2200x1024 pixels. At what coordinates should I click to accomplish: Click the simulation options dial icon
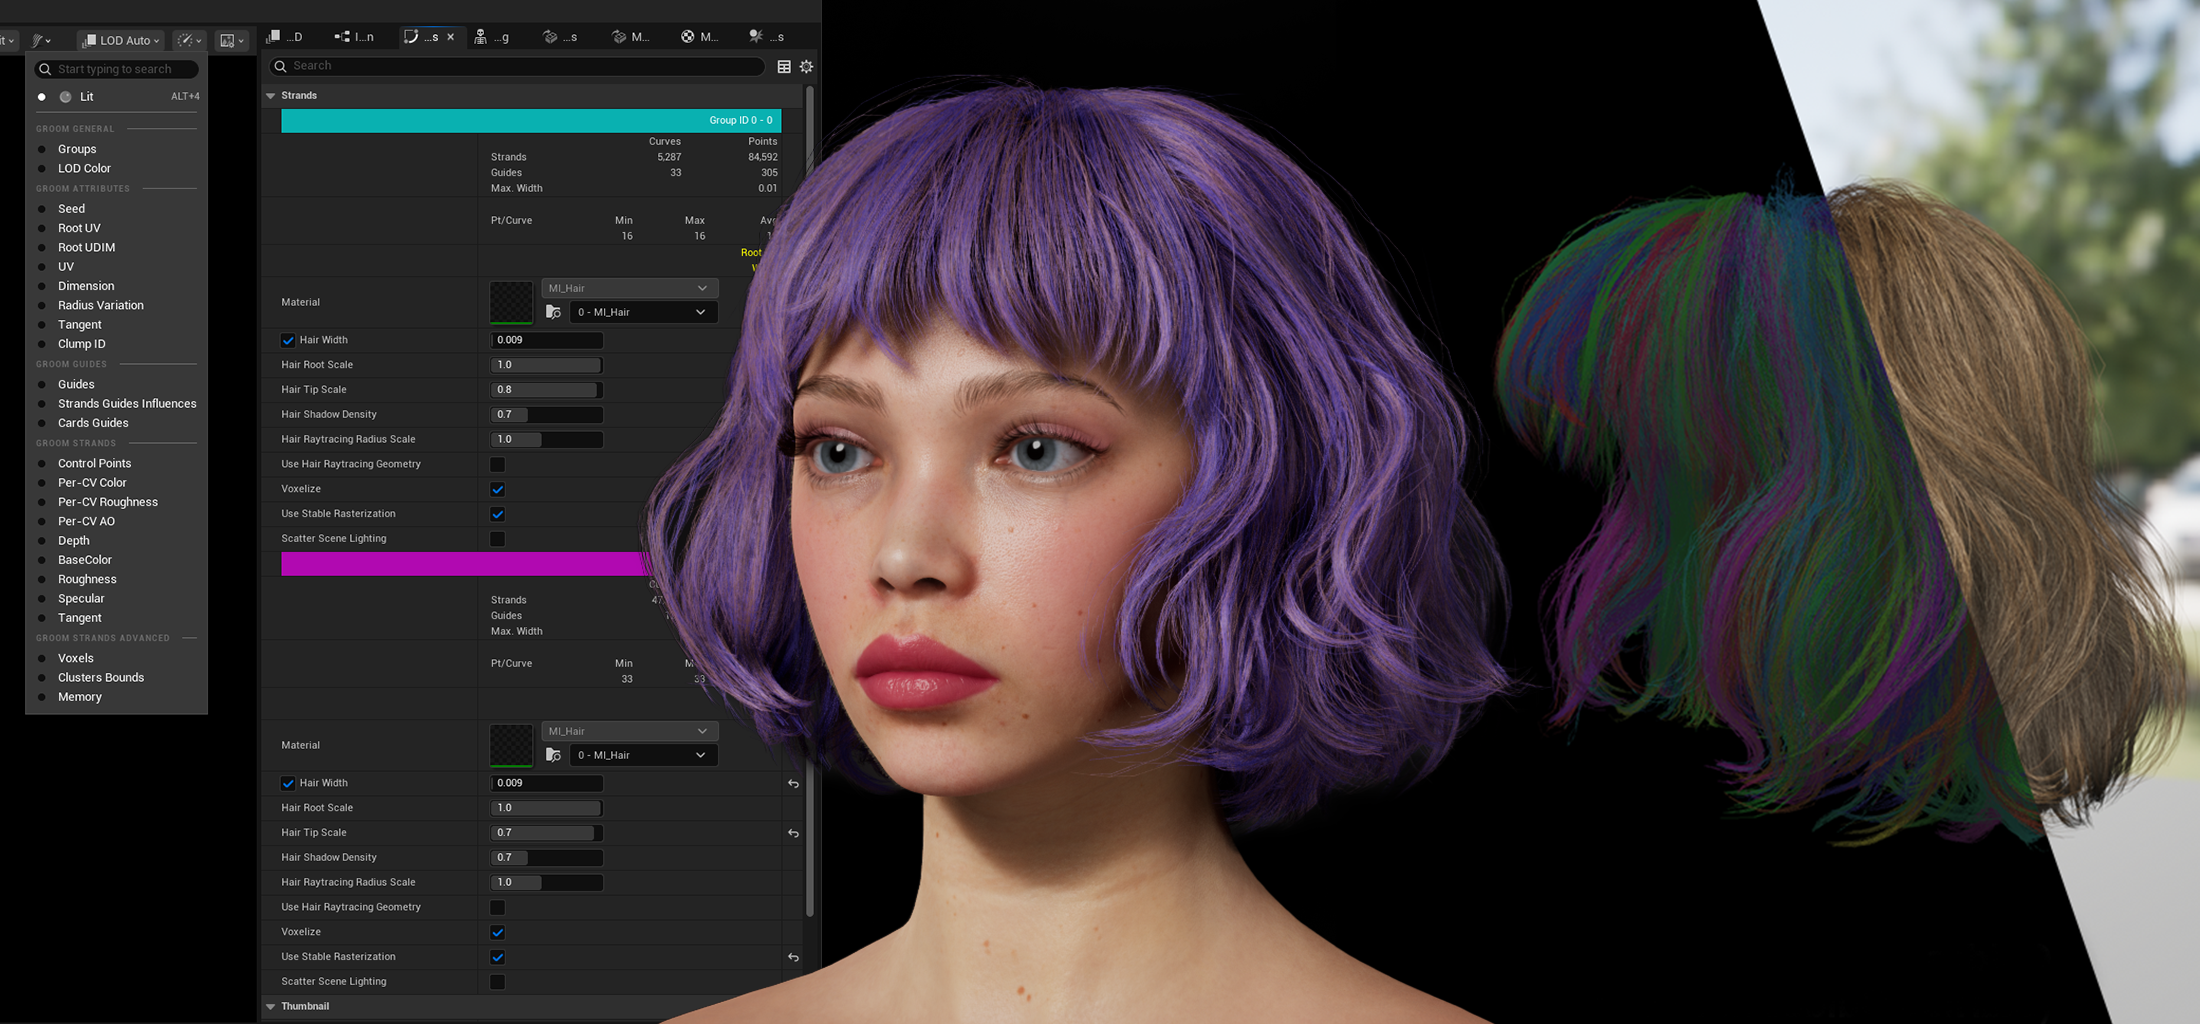click(x=188, y=40)
